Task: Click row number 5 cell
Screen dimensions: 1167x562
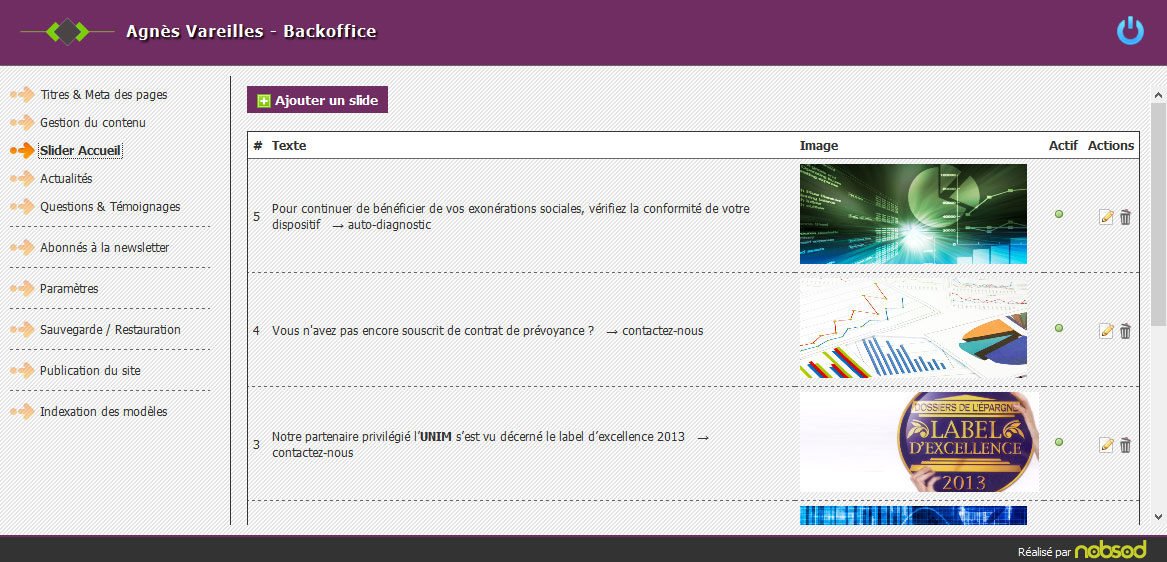Action: (x=257, y=217)
